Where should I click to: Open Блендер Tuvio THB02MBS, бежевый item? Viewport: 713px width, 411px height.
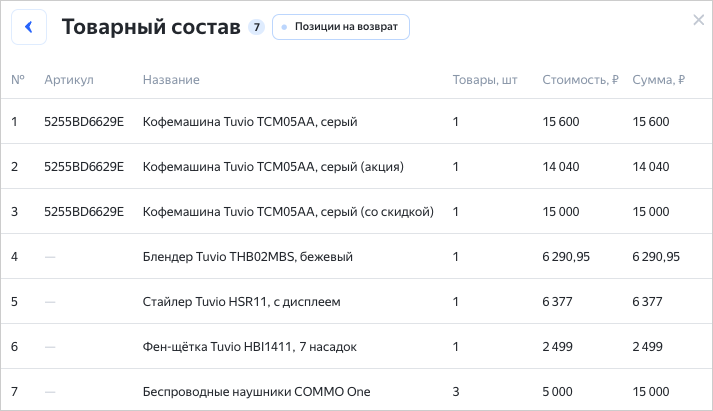[247, 257]
